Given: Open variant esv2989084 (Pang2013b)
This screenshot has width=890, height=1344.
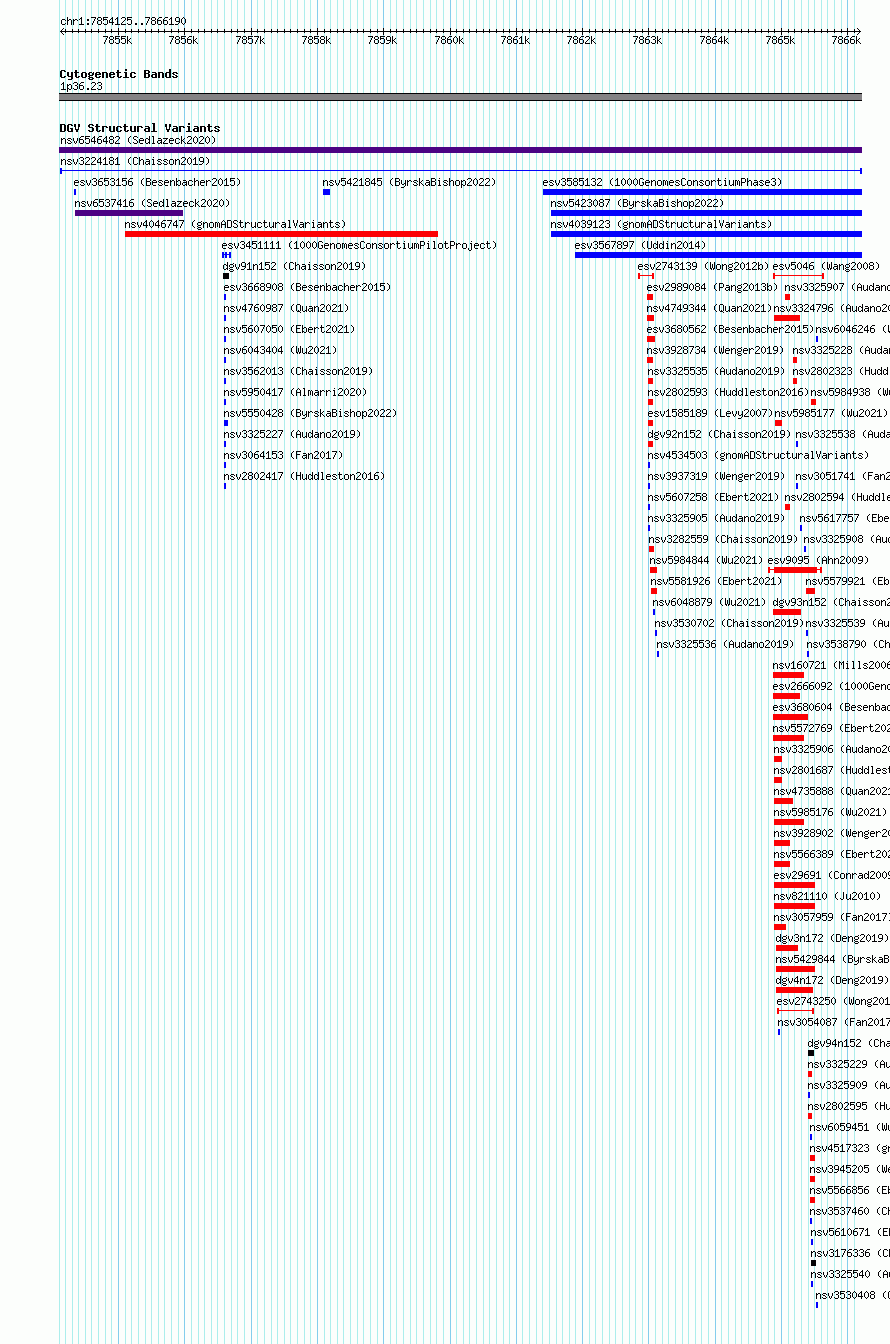Looking at the screenshot, I should [712, 287].
